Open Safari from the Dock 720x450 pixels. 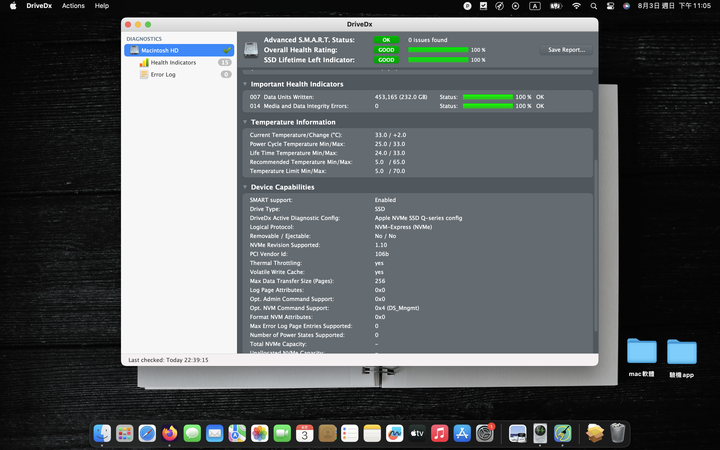tap(147, 433)
